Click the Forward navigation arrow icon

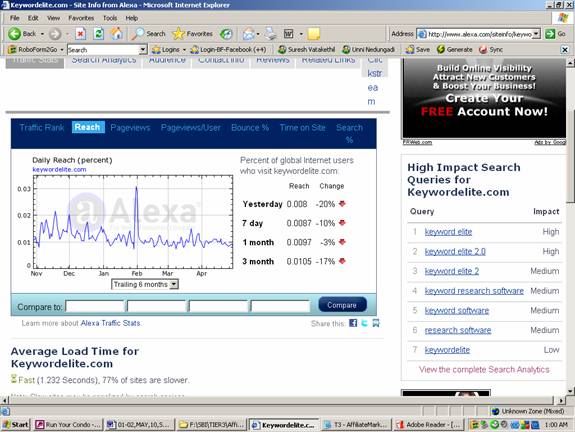click(x=55, y=34)
